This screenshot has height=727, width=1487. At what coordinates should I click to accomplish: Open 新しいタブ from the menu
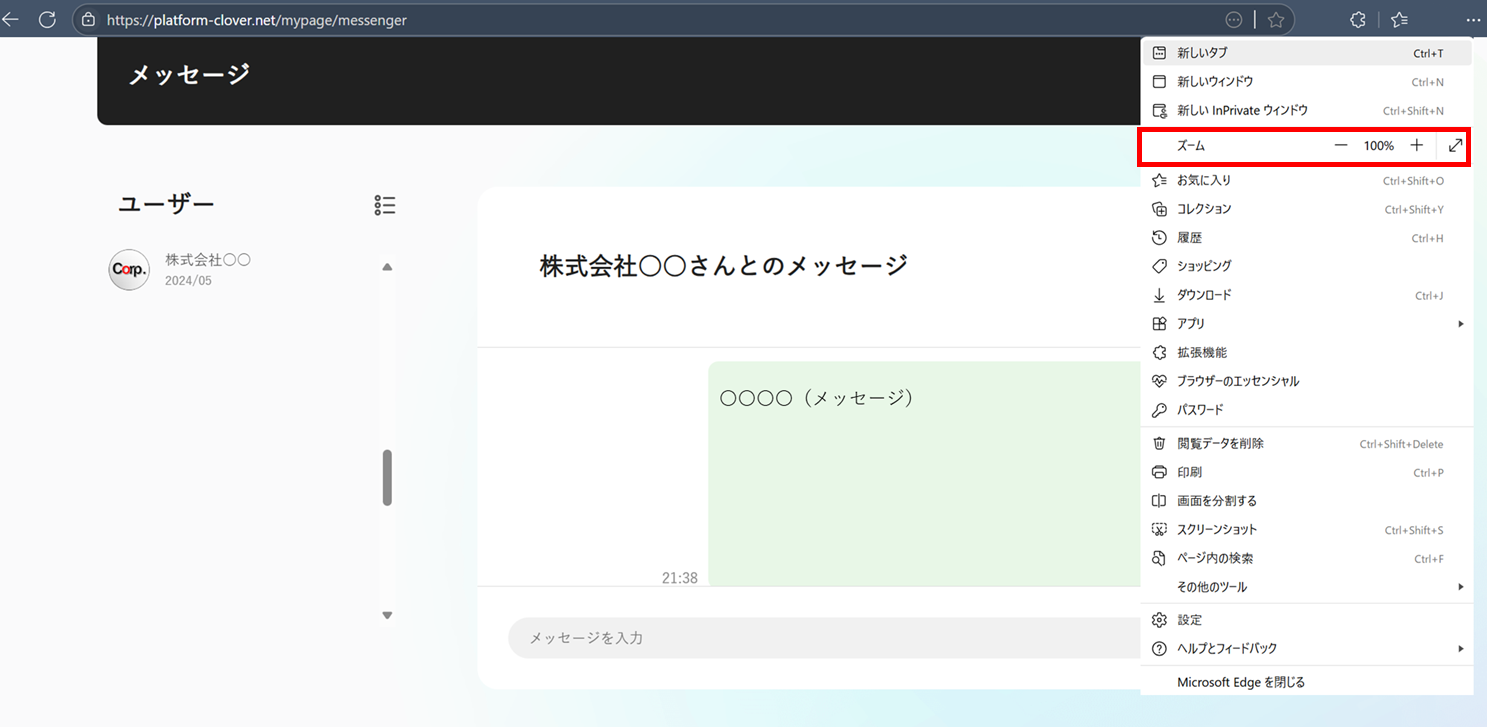click(x=1306, y=53)
